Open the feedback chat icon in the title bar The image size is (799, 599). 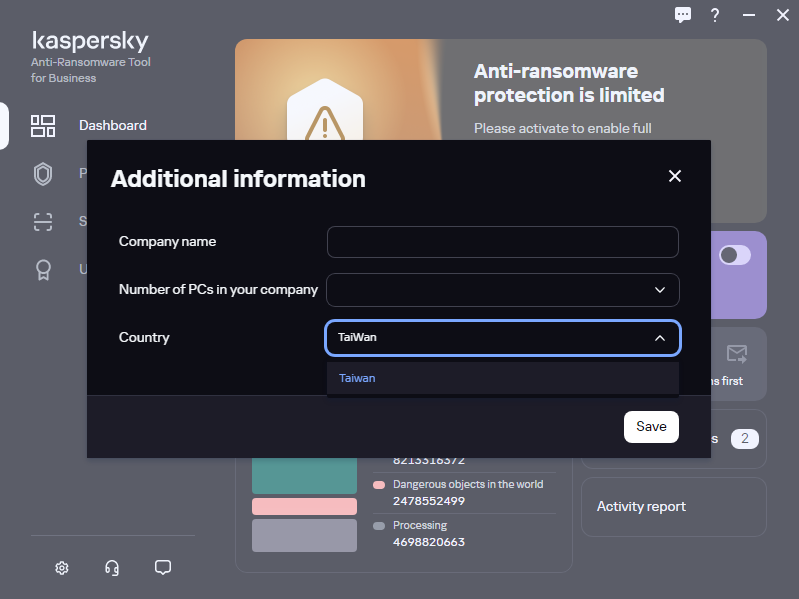[683, 15]
